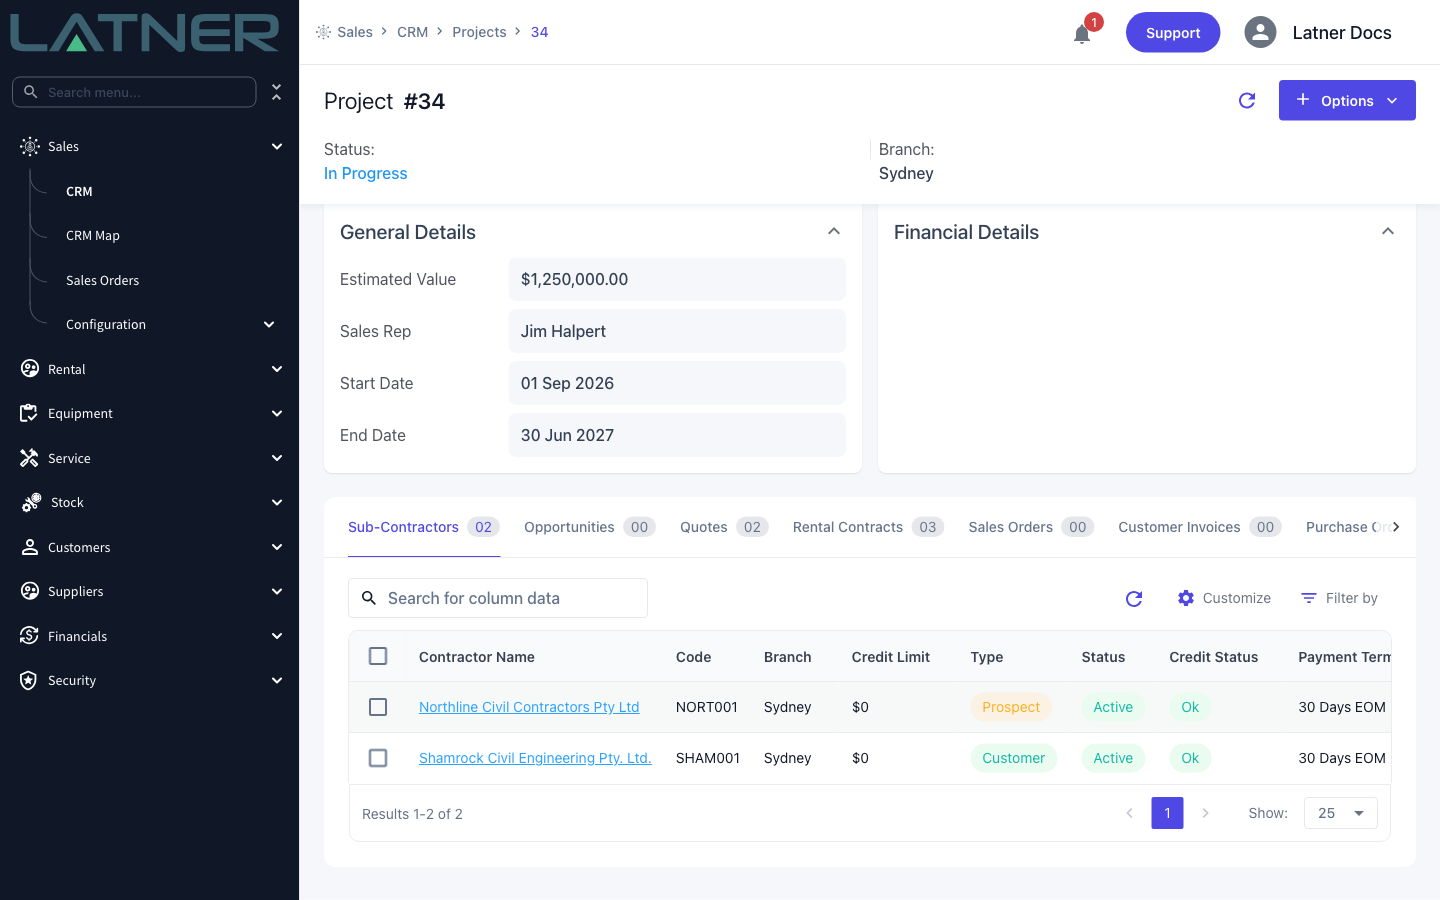Expand the Financials menu chevron
The image size is (1440, 900).
point(277,636)
